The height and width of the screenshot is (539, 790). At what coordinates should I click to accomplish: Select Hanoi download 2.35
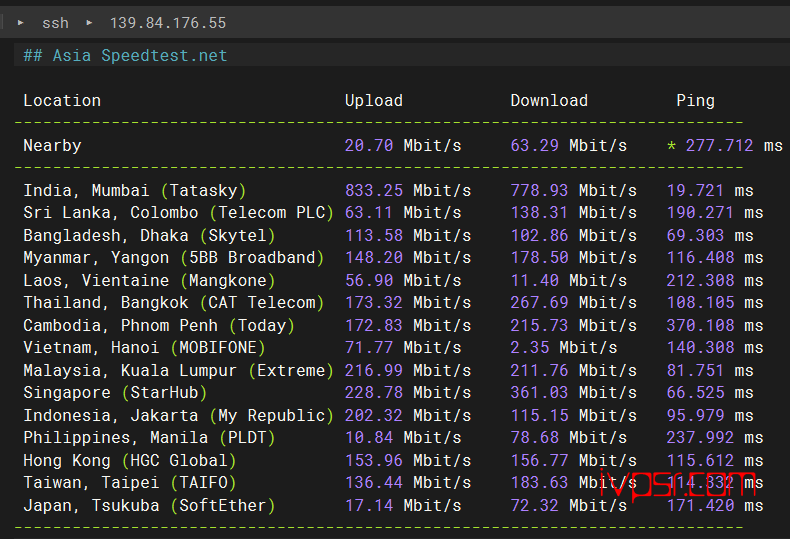tap(530, 348)
